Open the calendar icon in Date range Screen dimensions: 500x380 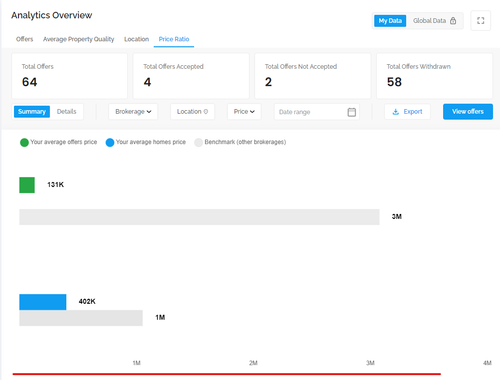point(351,112)
